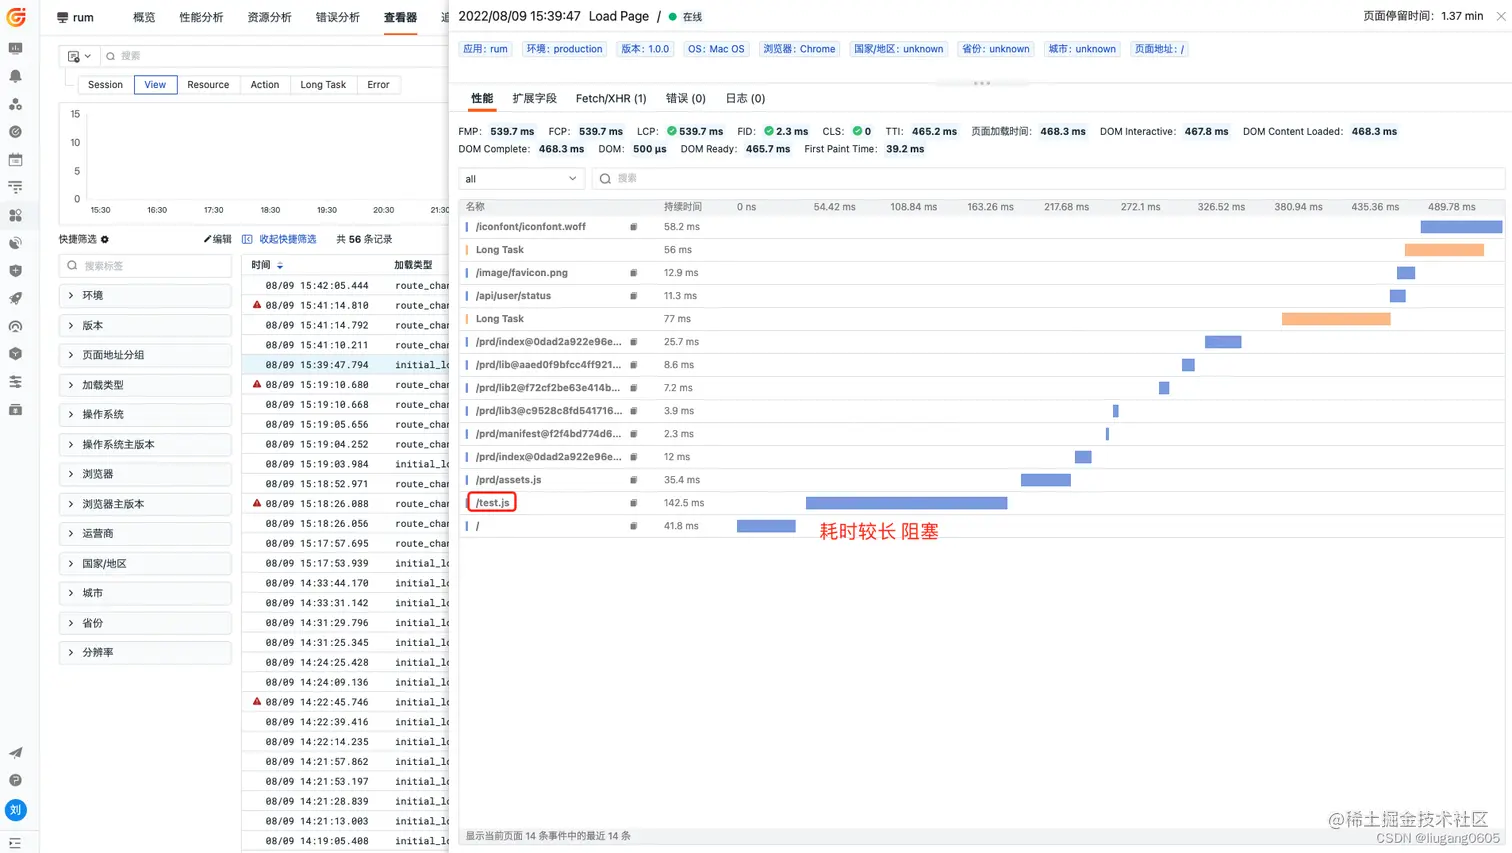Open the 日志 (0) tab
The height and width of the screenshot is (853, 1512).
(745, 98)
